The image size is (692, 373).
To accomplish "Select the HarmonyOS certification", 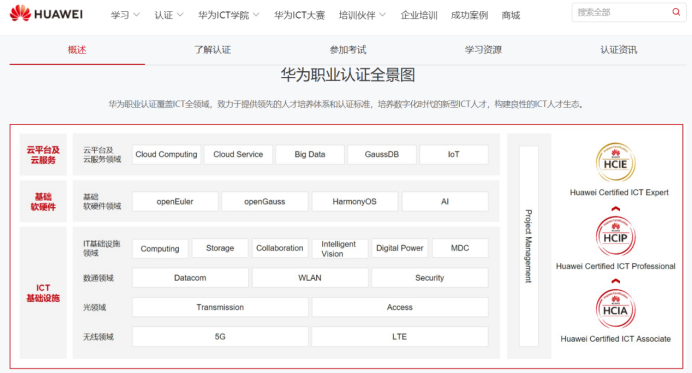I will tap(355, 202).
